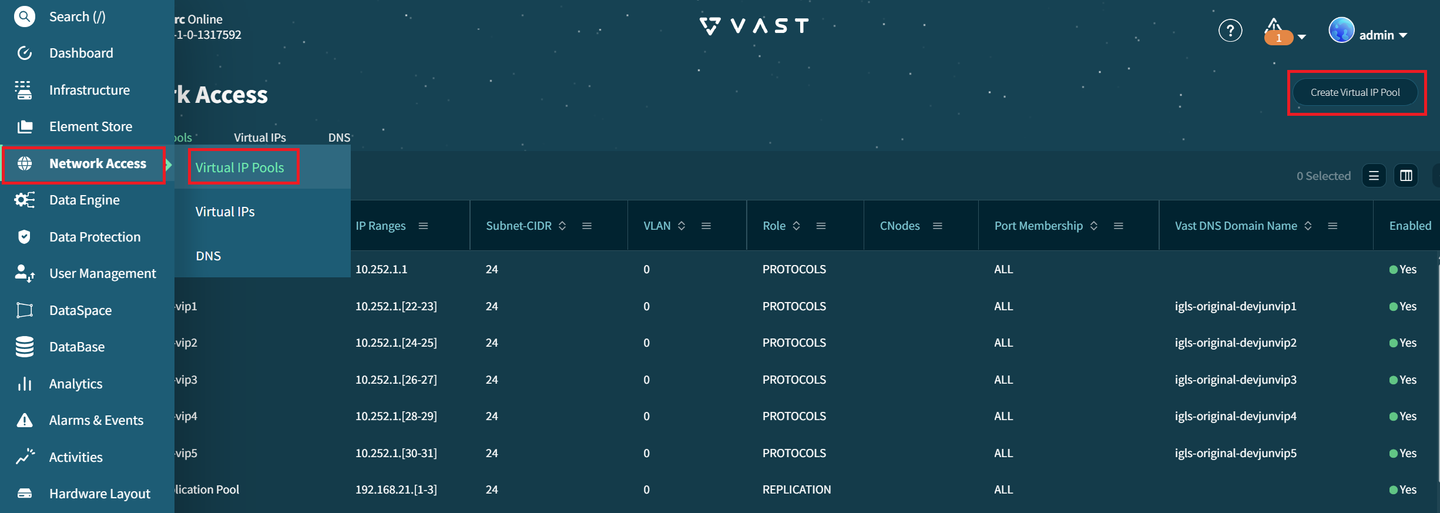
Task: Open the VLAN column filter menu
Action: [x=706, y=226]
